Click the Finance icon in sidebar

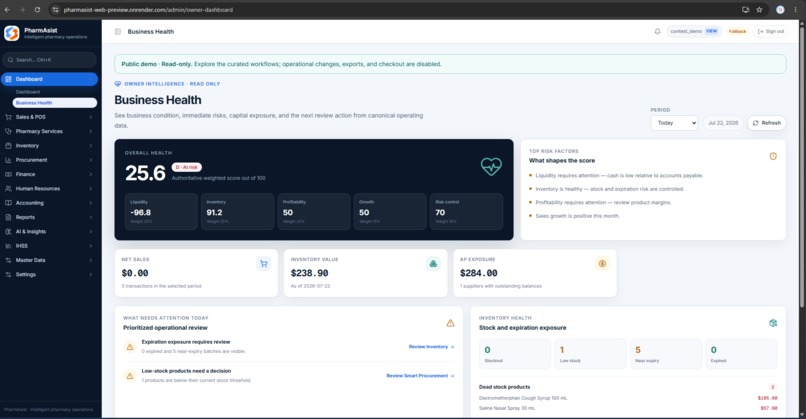tap(8, 174)
